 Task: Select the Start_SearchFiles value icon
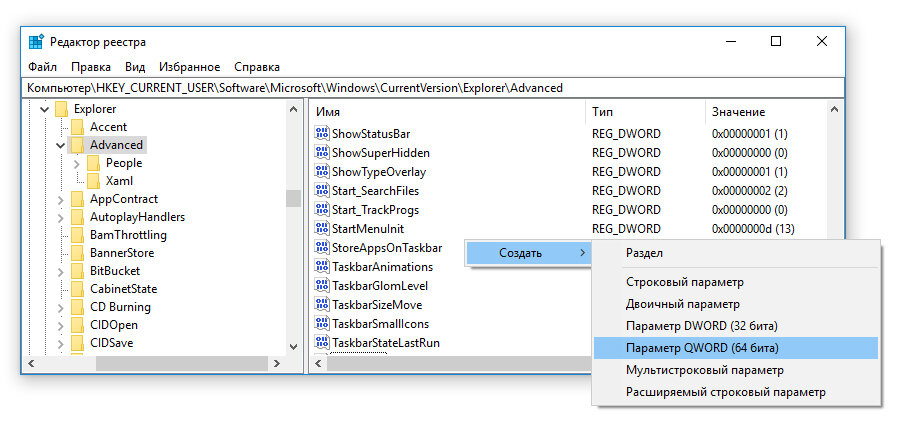321,190
